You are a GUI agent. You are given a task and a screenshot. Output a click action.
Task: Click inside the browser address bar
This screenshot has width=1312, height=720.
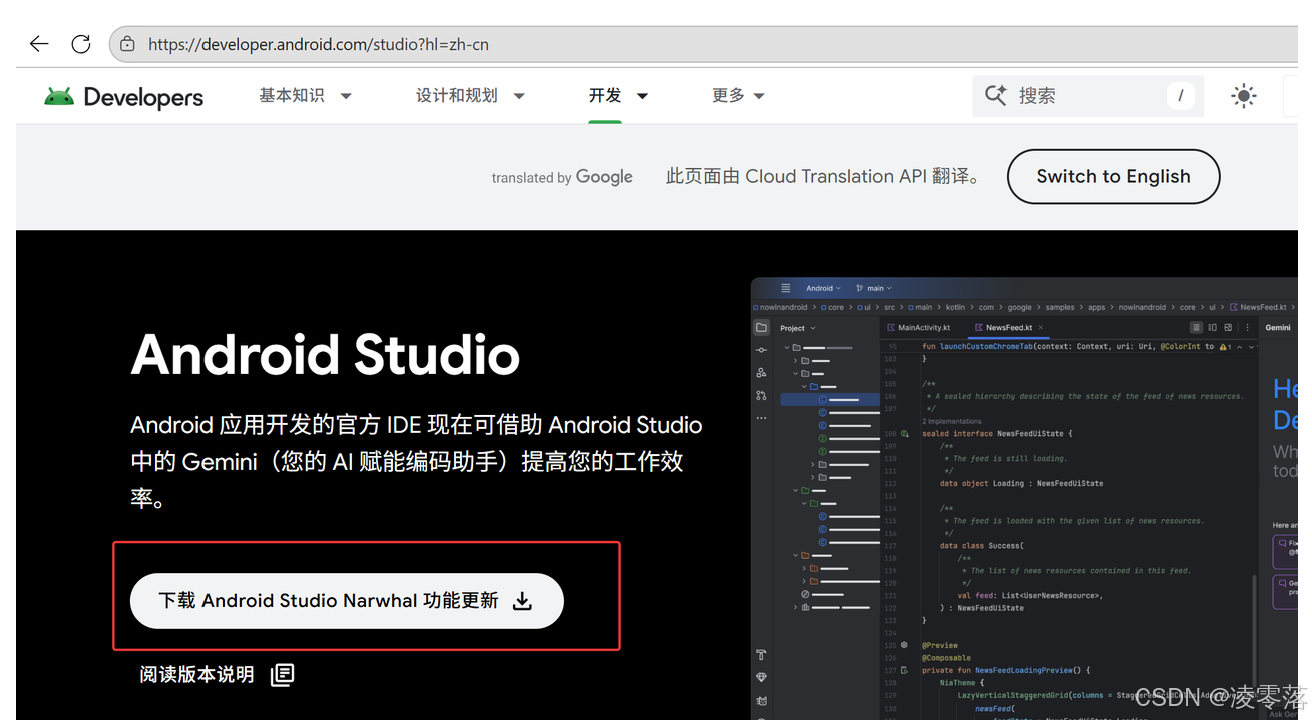click(x=400, y=43)
